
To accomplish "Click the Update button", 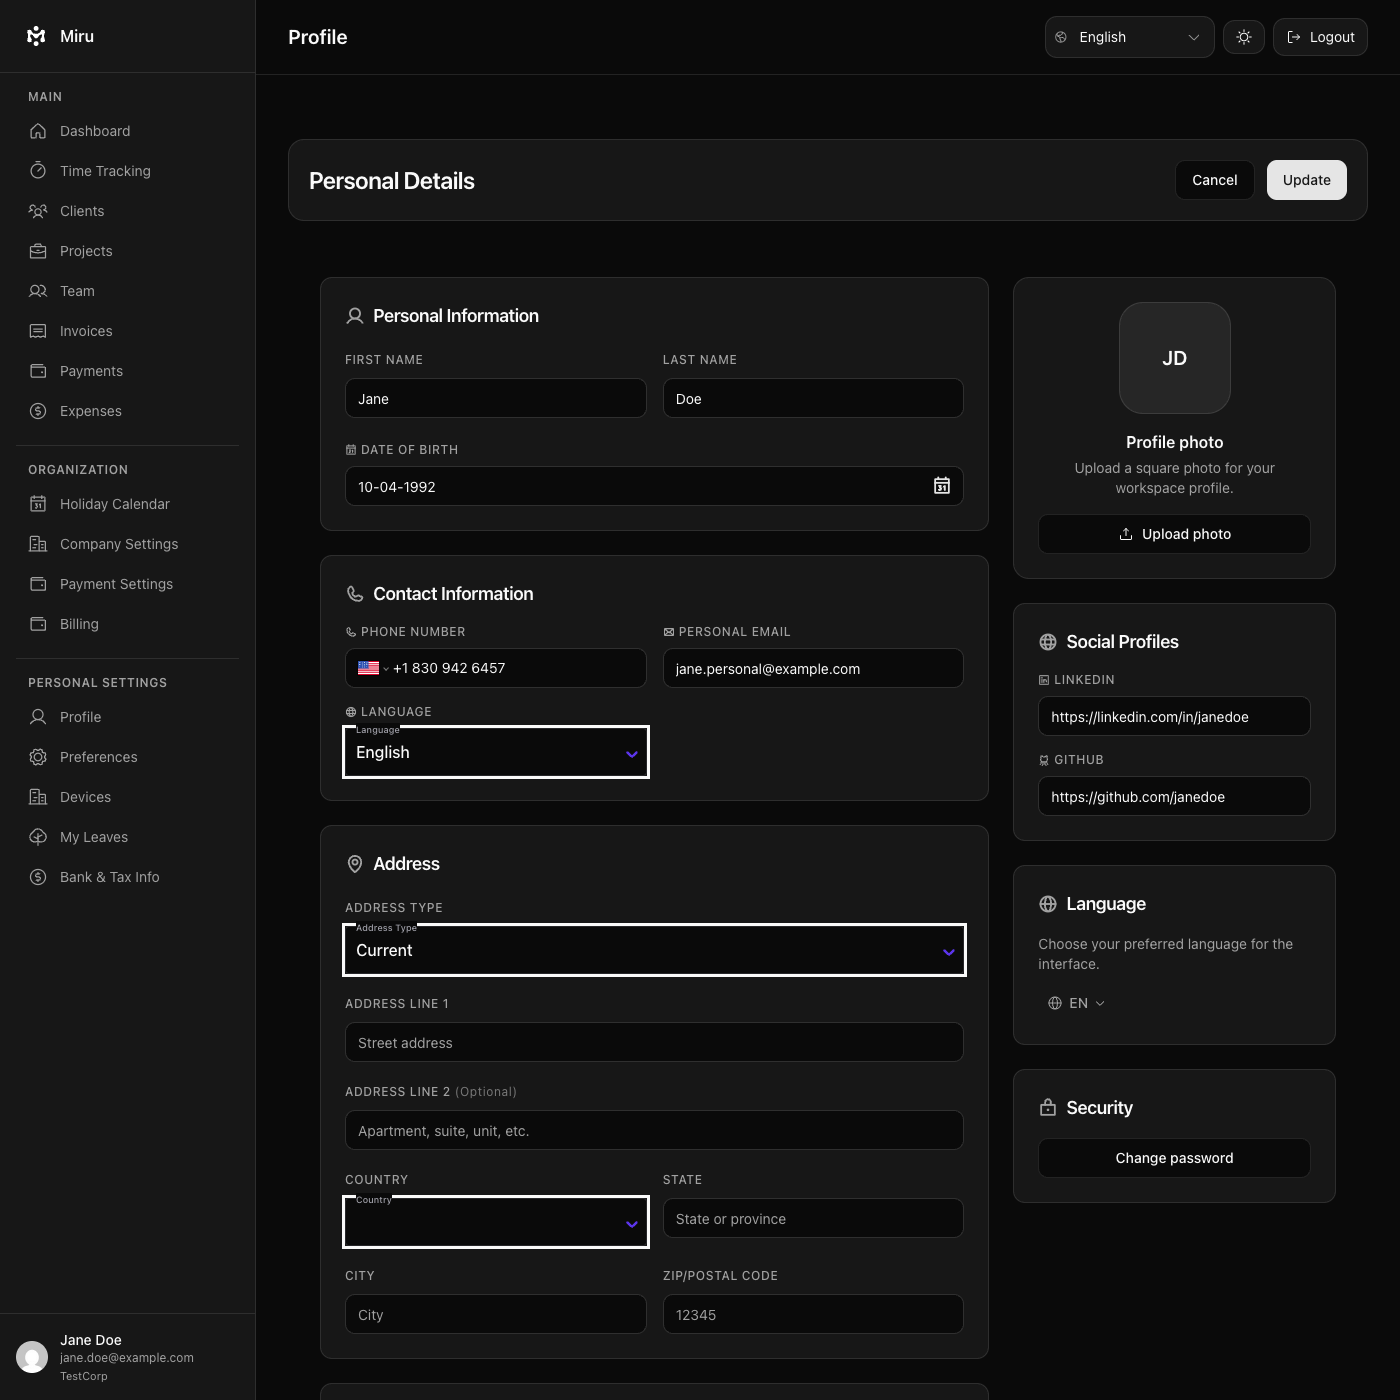I will pyautogui.click(x=1306, y=180).
